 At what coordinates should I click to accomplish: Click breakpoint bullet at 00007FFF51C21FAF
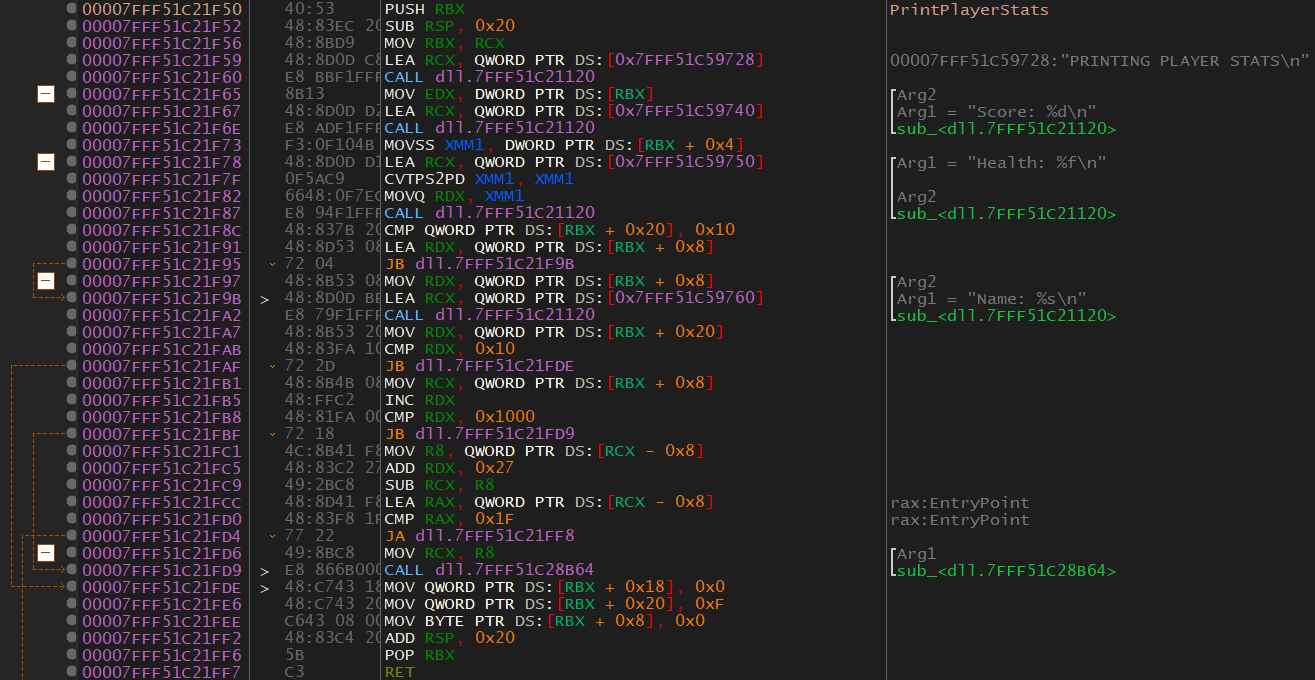[x=72, y=366]
